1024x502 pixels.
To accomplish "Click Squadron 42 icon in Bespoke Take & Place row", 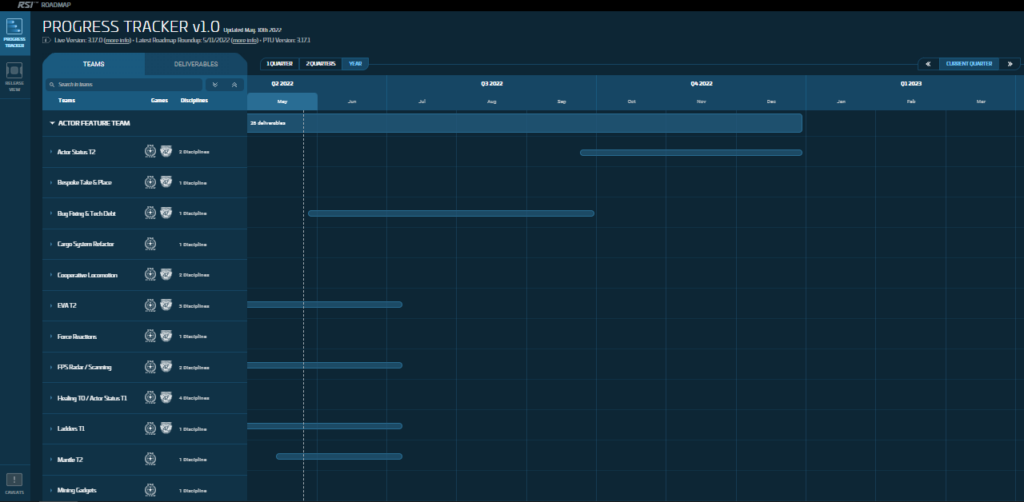I will click(166, 182).
